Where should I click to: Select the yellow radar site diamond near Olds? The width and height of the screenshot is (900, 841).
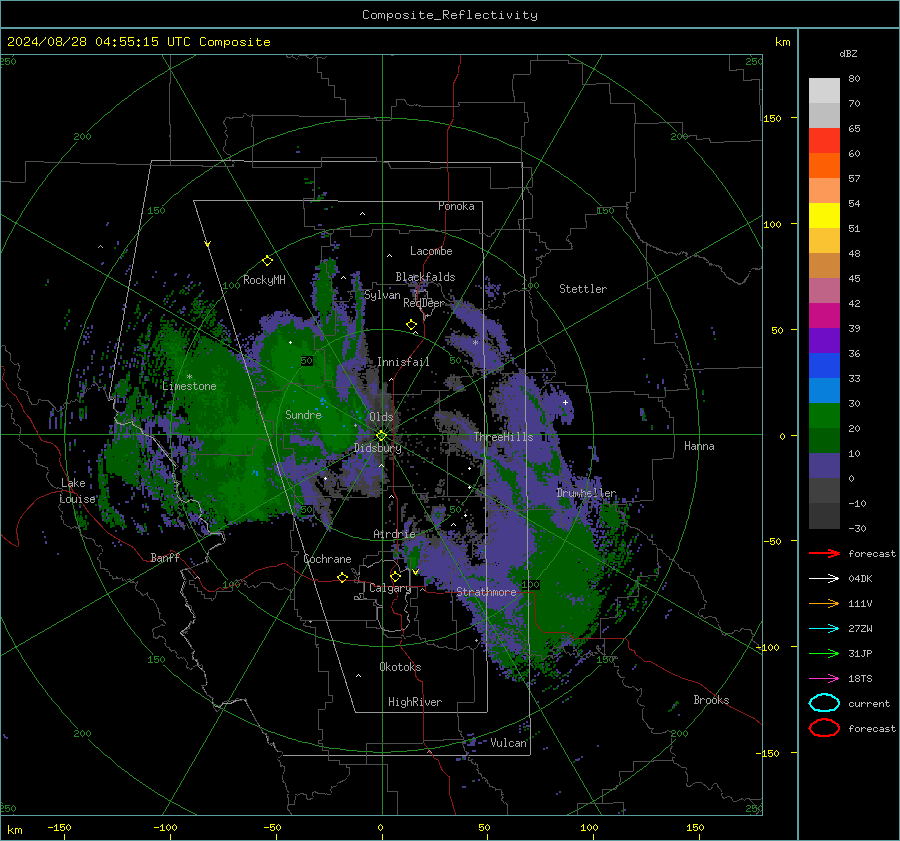coord(381,436)
